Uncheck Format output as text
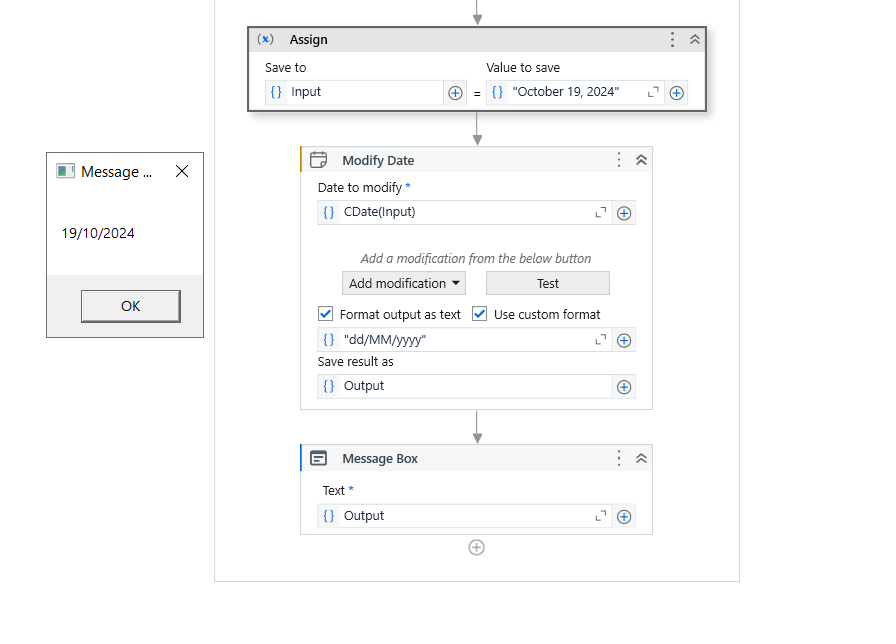This screenshot has height=644, width=896. (x=325, y=313)
